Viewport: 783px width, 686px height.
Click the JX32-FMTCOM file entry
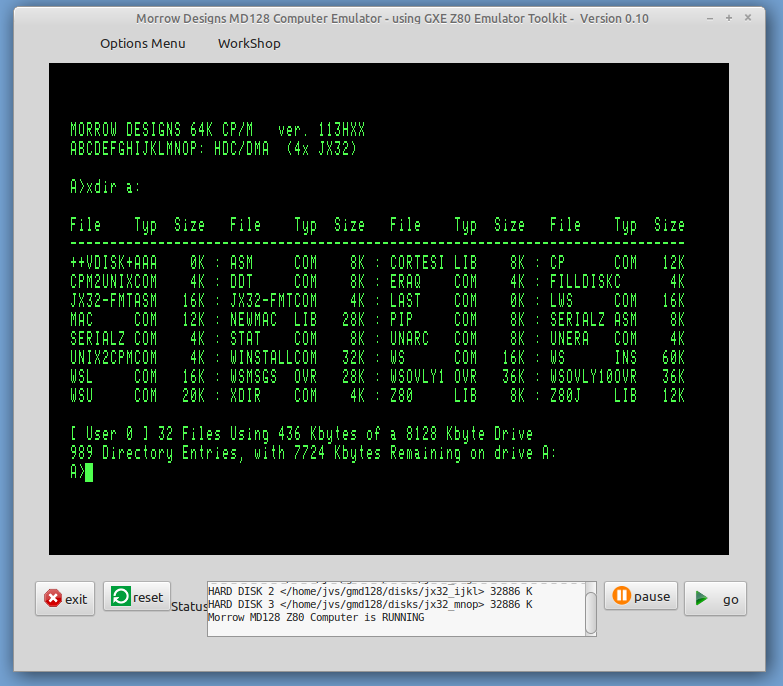point(298,301)
